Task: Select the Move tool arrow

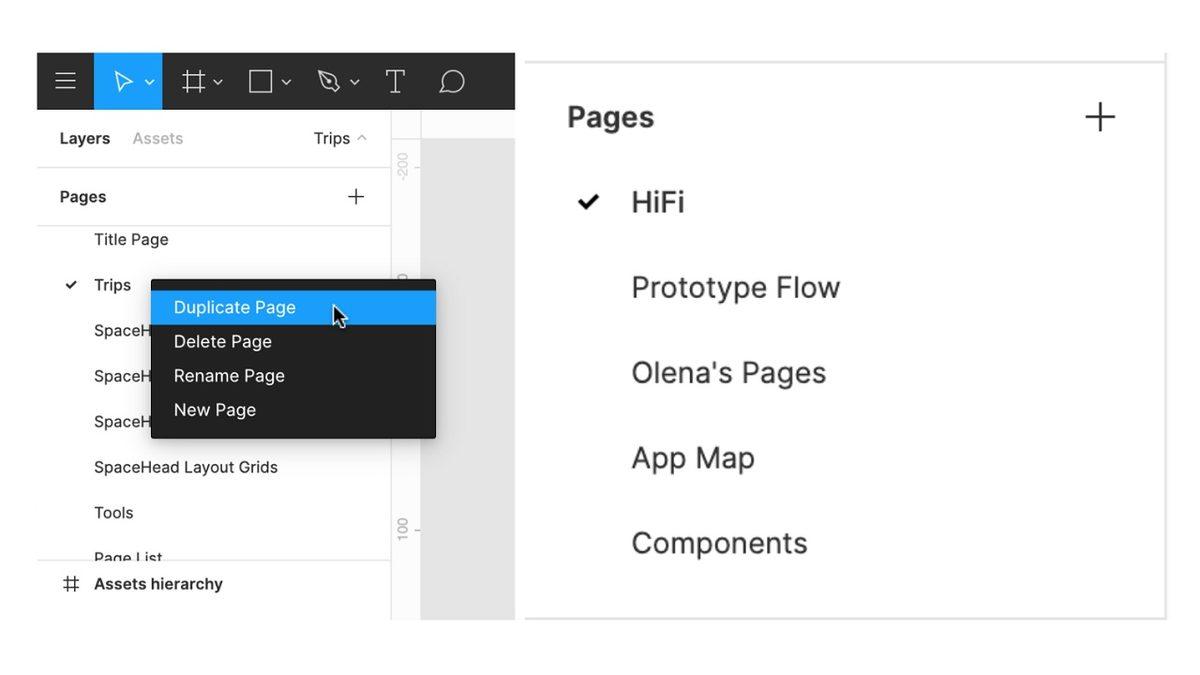Action: 122,81
